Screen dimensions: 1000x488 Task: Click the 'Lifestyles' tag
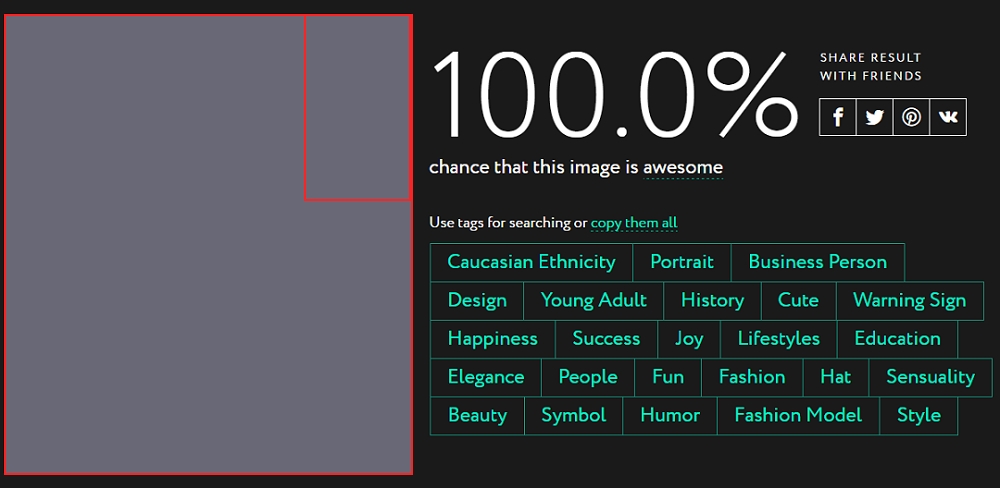click(778, 338)
